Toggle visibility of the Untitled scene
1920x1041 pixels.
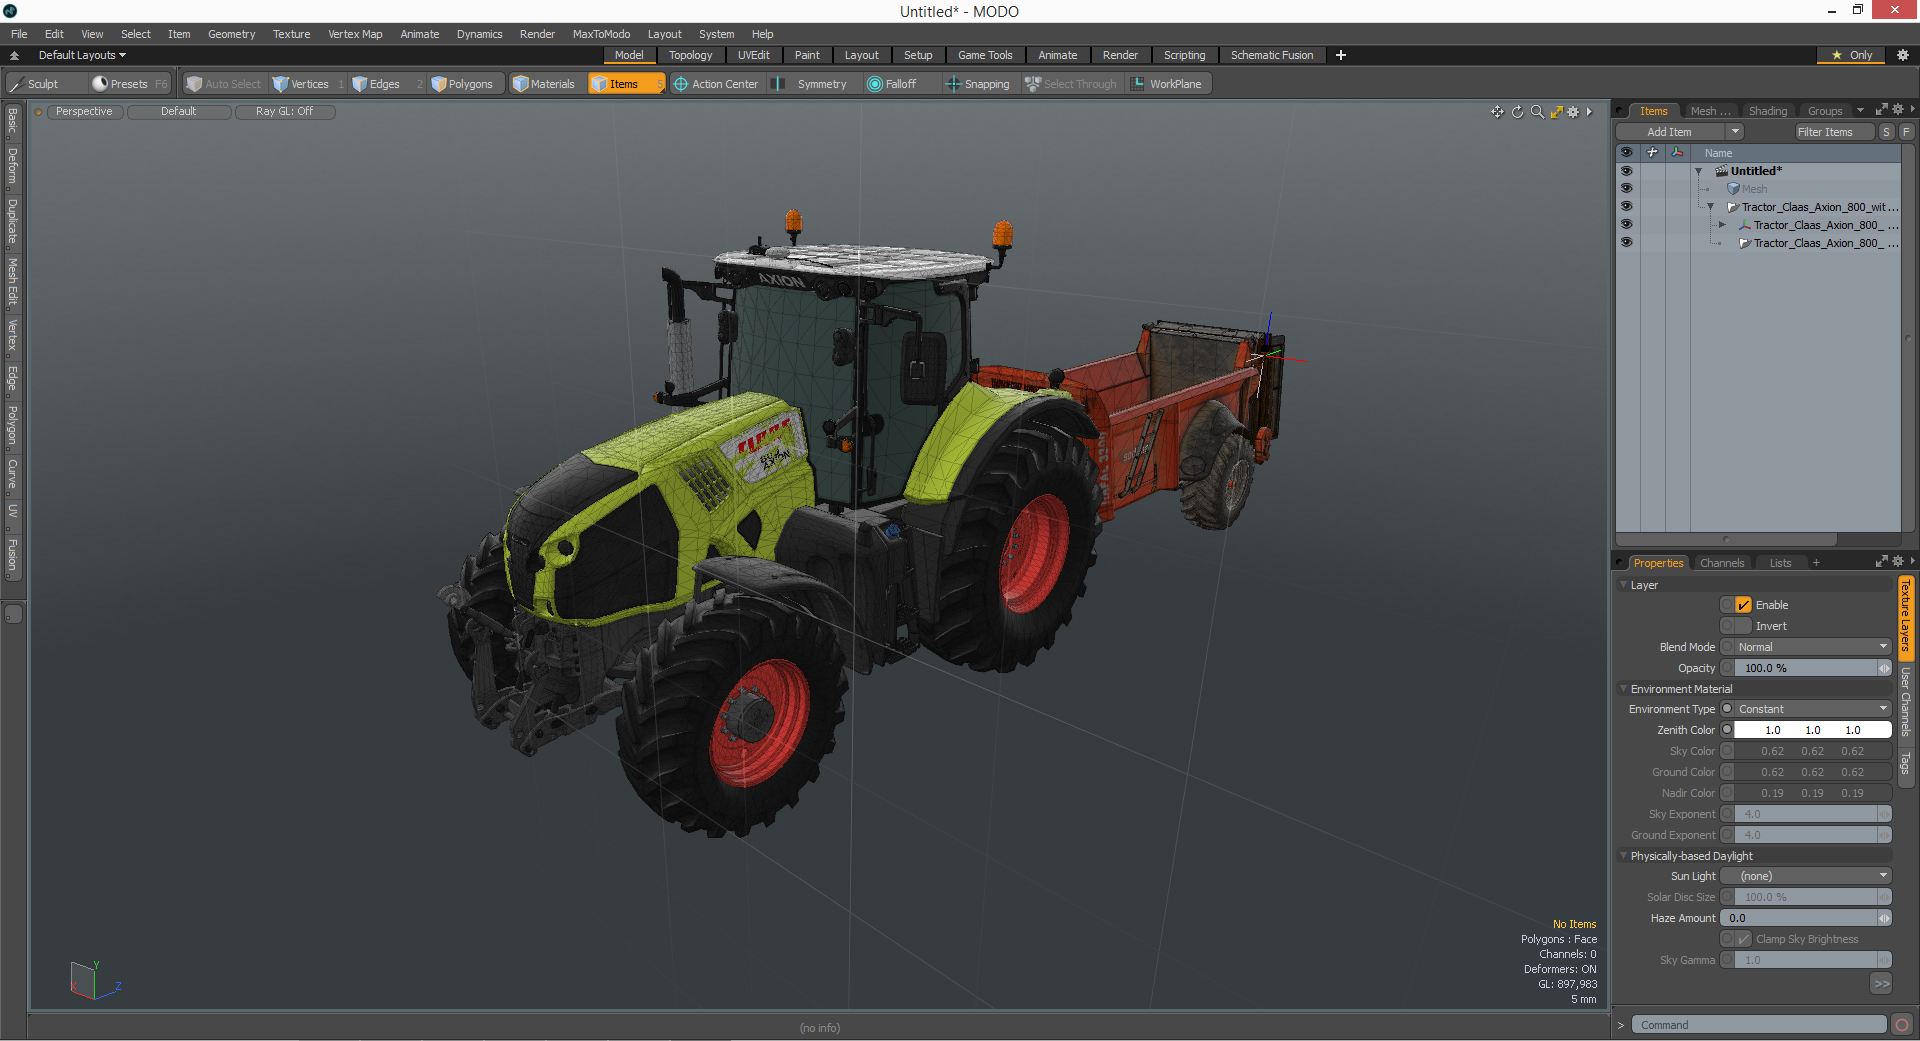click(x=1626, y=171)
